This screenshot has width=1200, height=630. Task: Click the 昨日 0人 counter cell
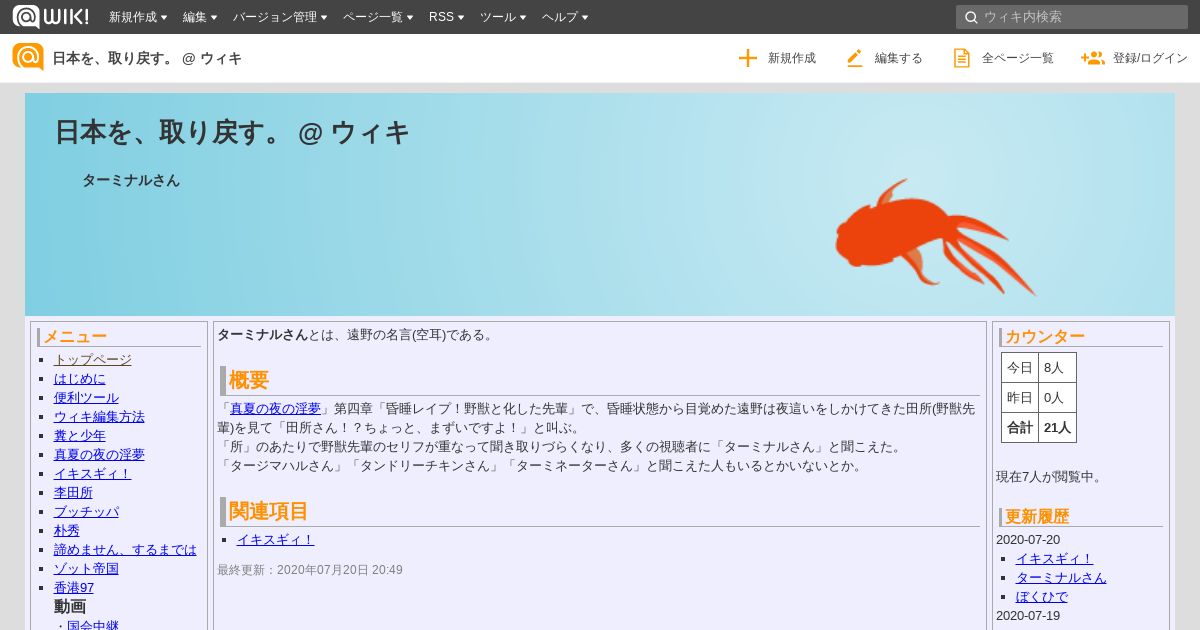(1039, 397)
